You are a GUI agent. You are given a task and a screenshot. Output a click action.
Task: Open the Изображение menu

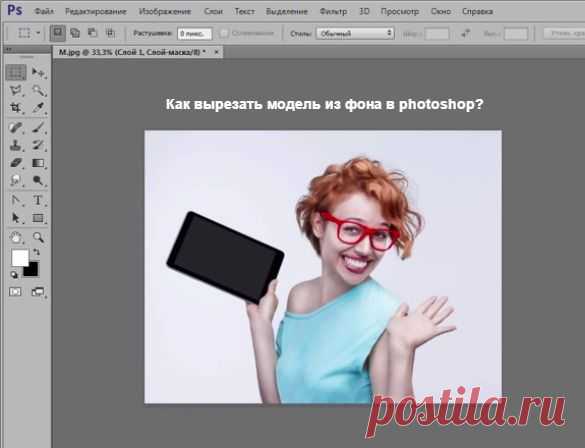[x=165, y=12]
